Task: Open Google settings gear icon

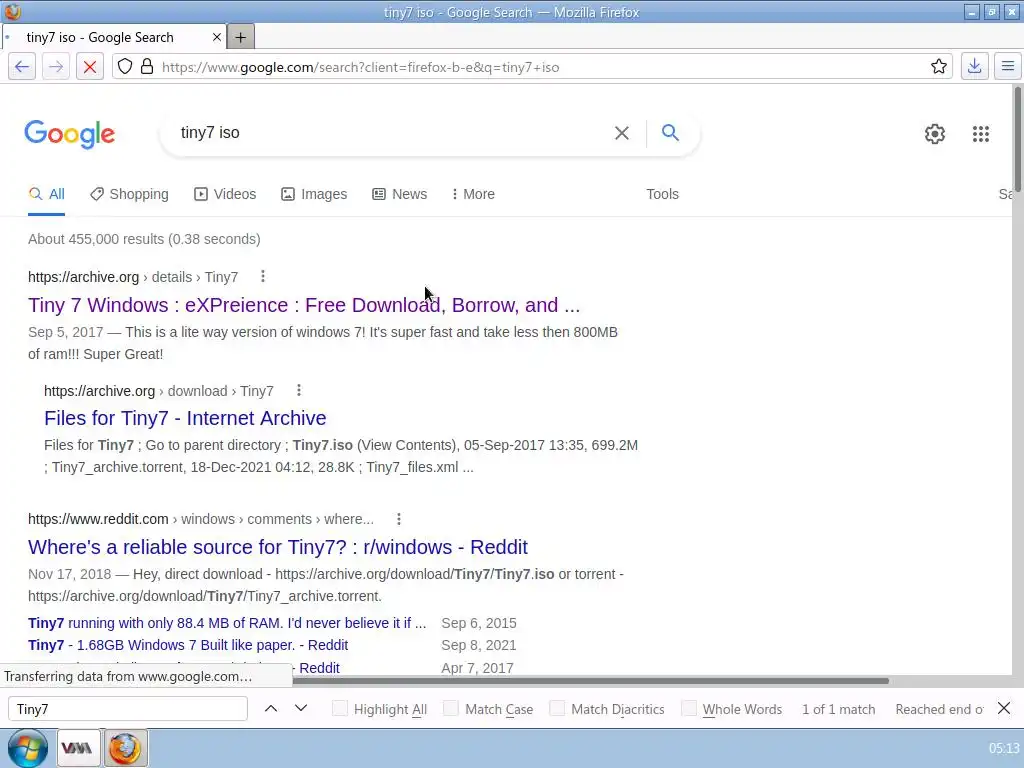Action: [x=935, y=134]
